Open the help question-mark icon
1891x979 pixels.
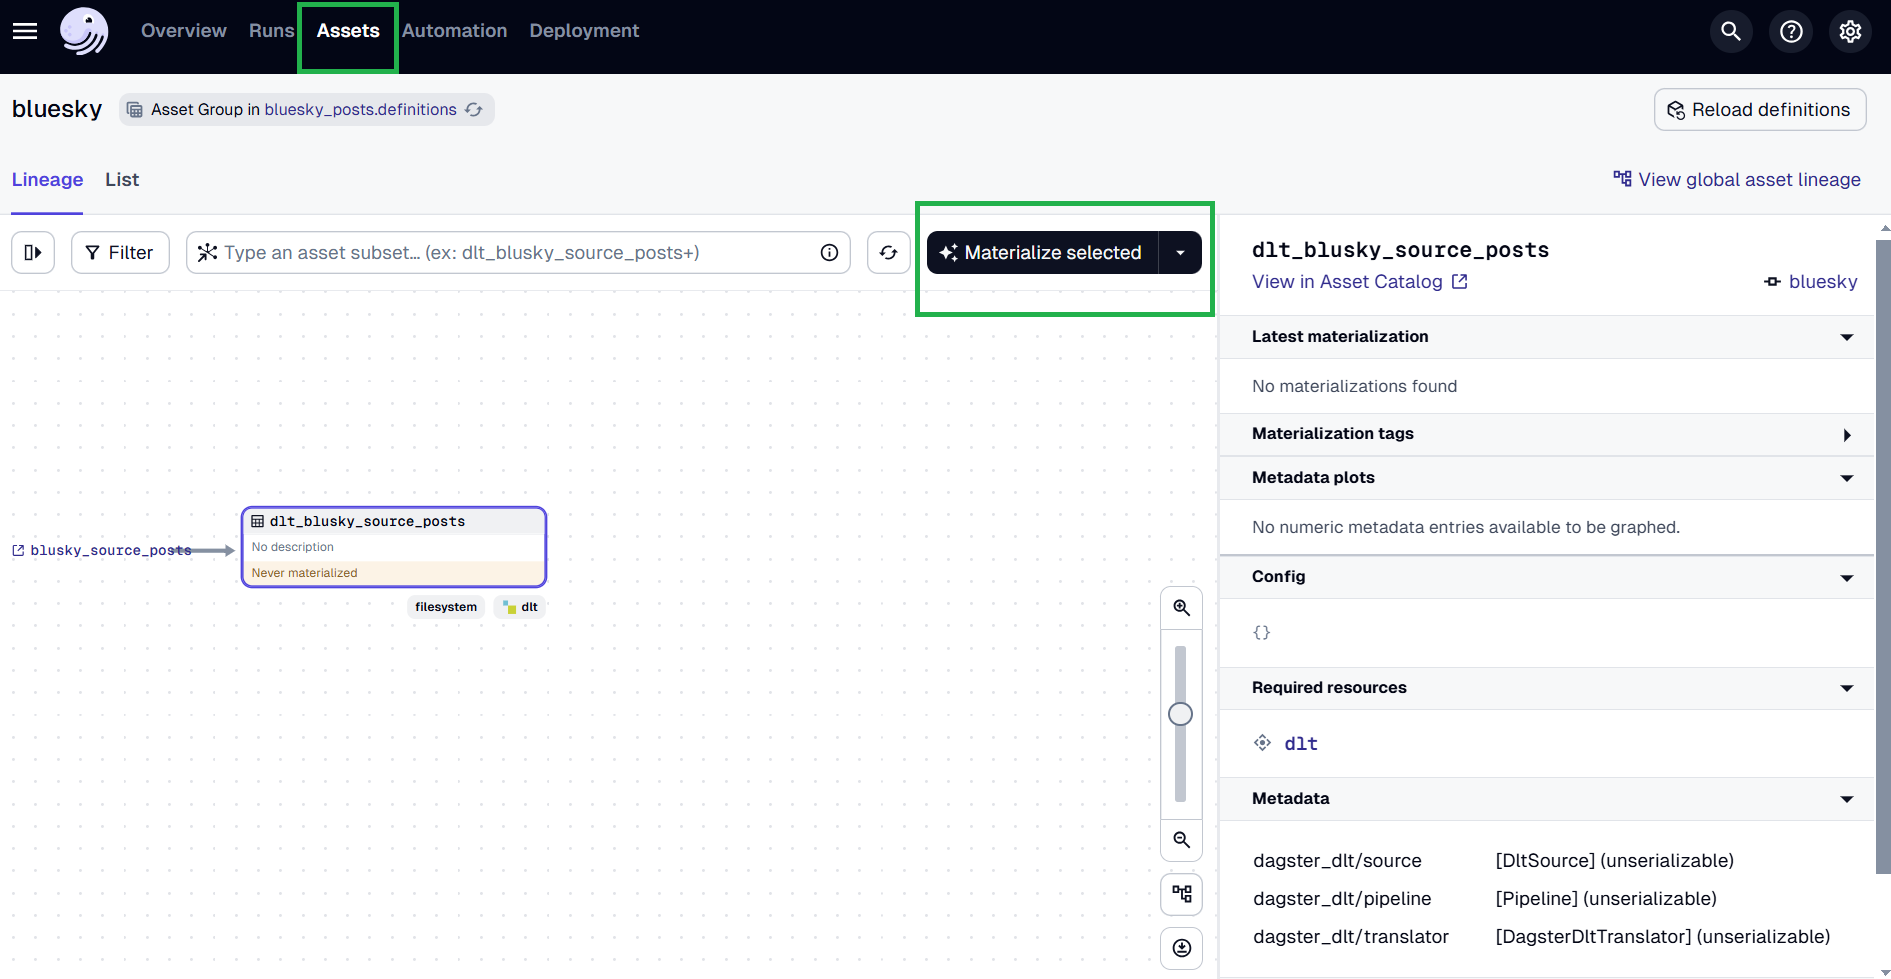(1791, 31)
